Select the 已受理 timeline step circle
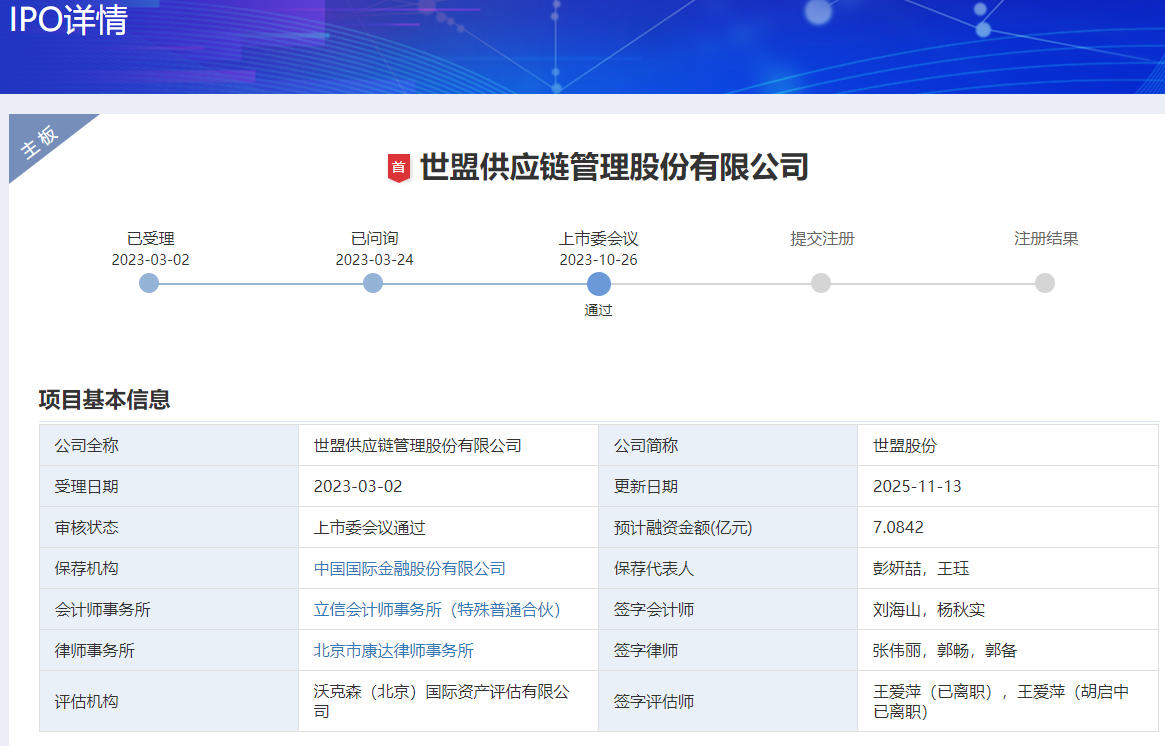The height and width of the screenshot is (746, 1165). click(x=149, y=283)
